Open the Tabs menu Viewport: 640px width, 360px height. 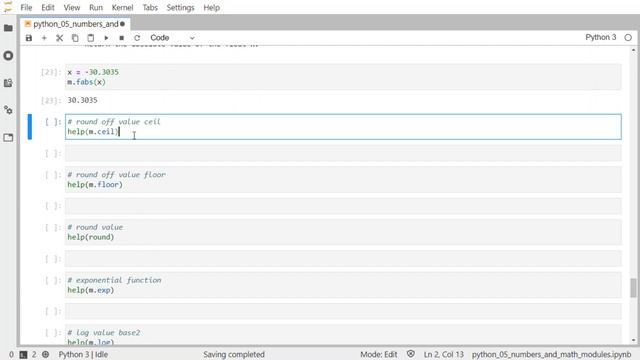click(x=150, y=7)
